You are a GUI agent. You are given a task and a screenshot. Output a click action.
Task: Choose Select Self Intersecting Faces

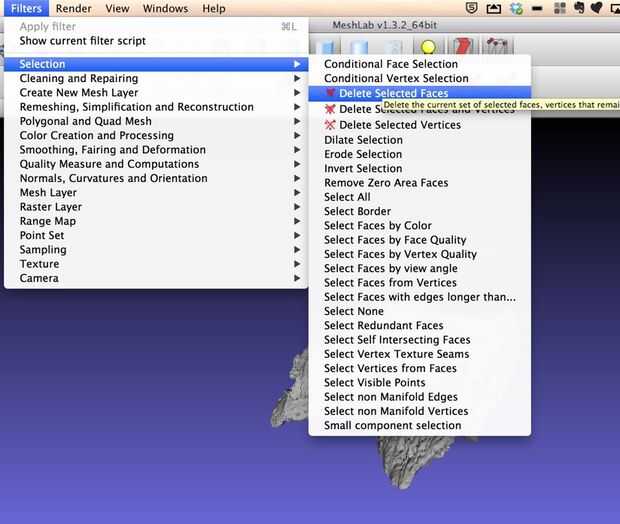[x=420, y=340]
